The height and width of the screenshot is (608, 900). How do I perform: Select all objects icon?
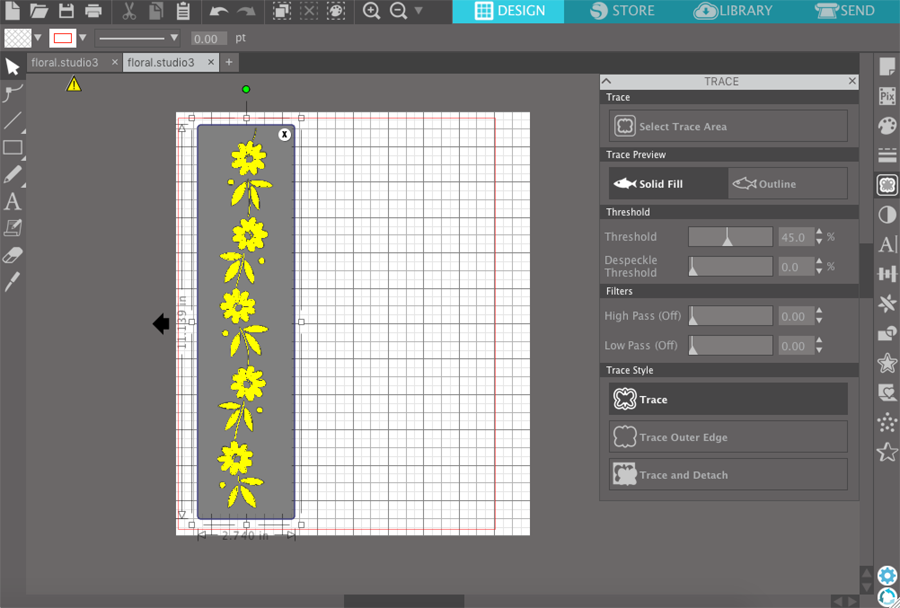tap(281, 11)
